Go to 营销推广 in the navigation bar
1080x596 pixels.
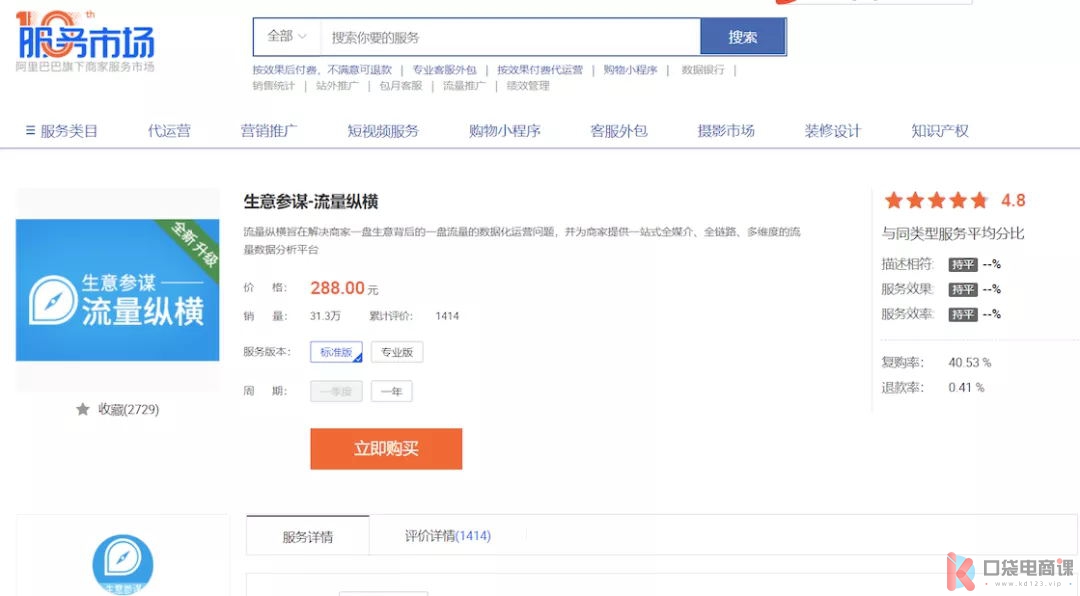click(x=269, y=131)
